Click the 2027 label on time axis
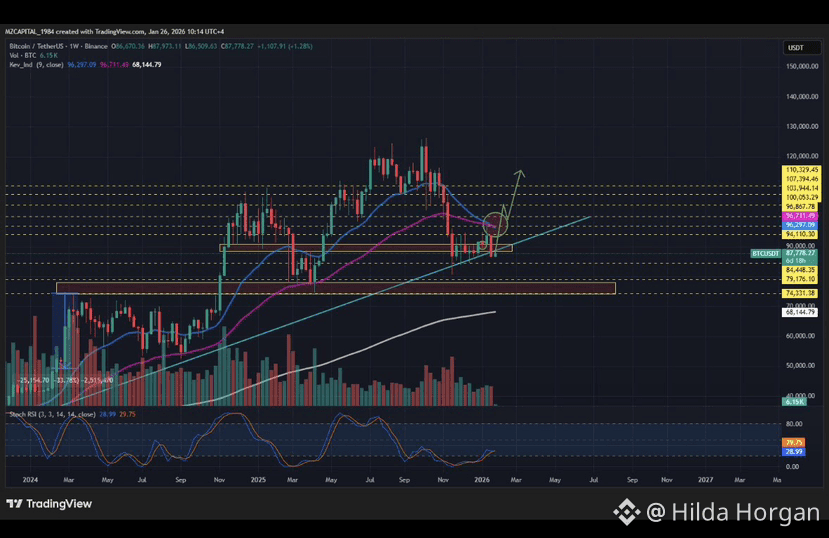The height and width of the screenshot is (538, 829). click(x=705, y=480)
